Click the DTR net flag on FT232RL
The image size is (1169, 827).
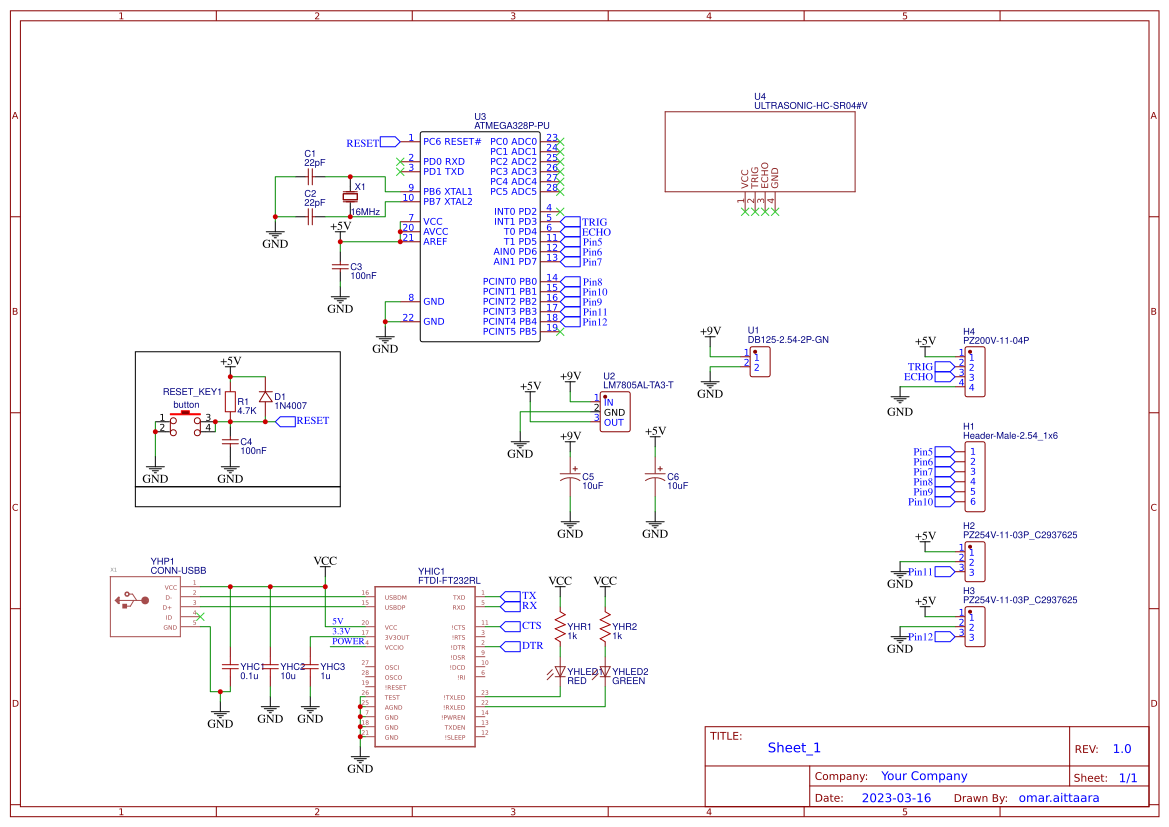pyautogui.click(x=511, y=646)
